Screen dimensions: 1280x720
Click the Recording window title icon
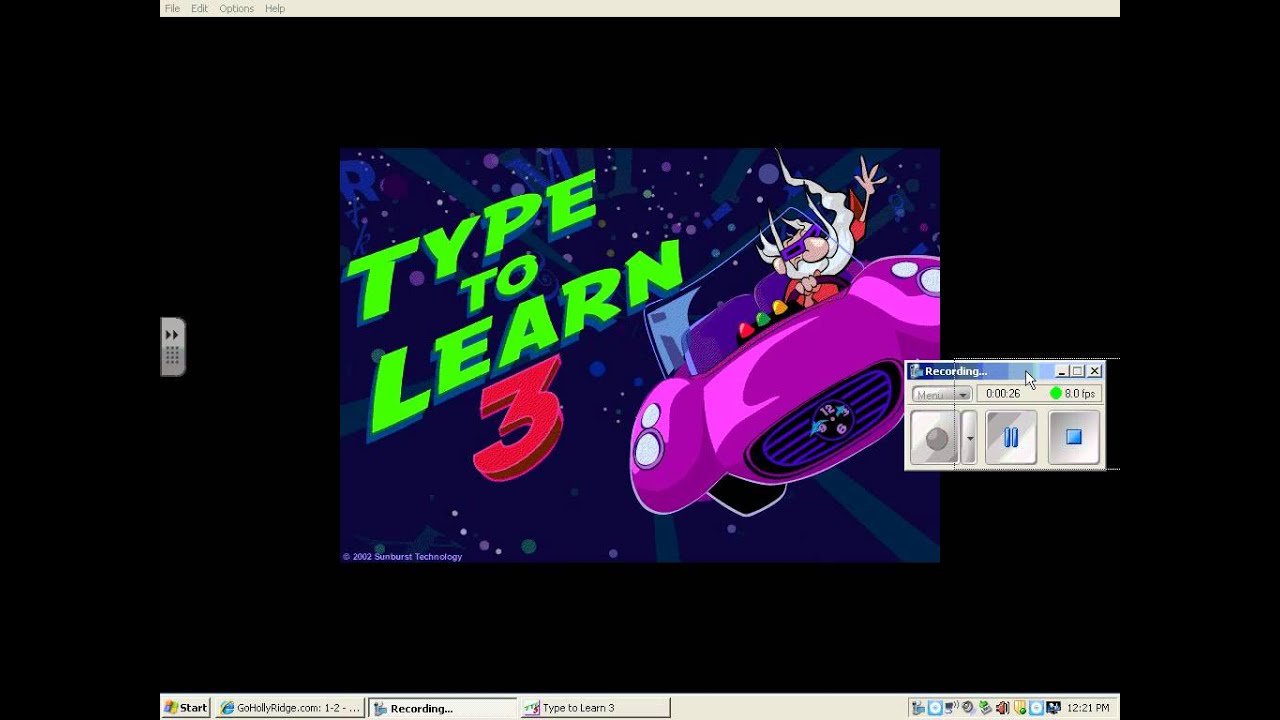(x=915, y=371)
